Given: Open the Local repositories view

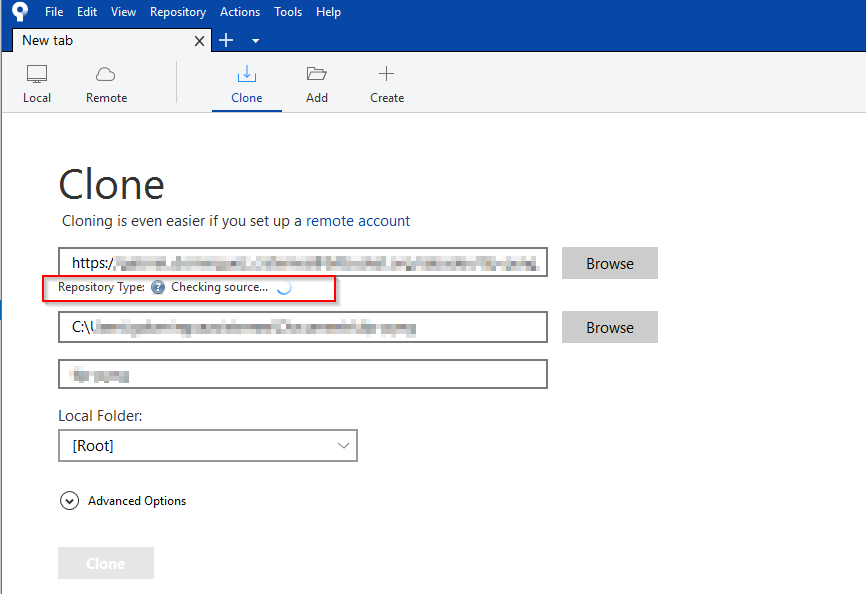Looking at the screenshot, I should pos(36,84).
